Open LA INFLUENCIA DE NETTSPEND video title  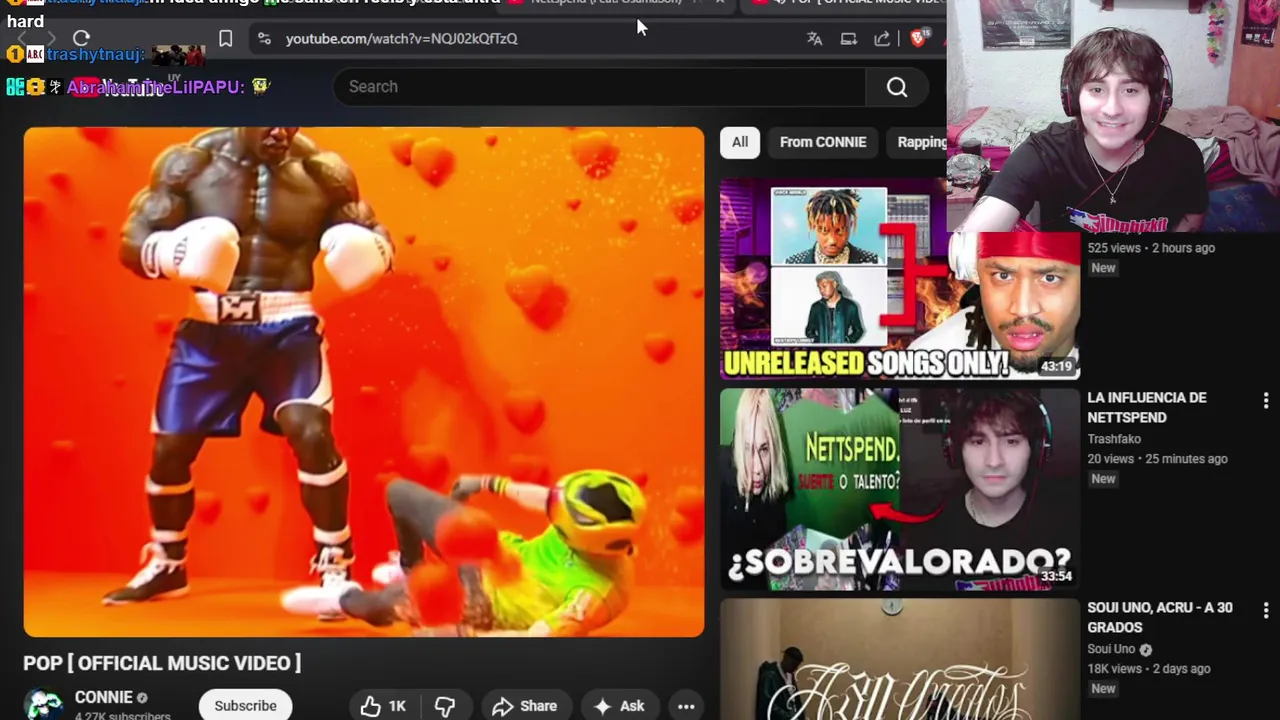[x=1147, y=408]
